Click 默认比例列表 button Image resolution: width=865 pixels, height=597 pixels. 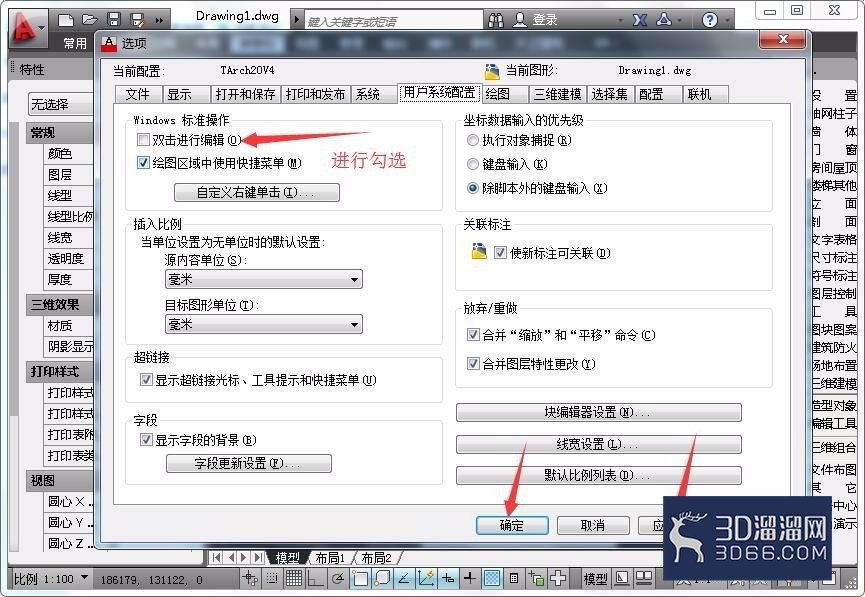coord(599,475)
